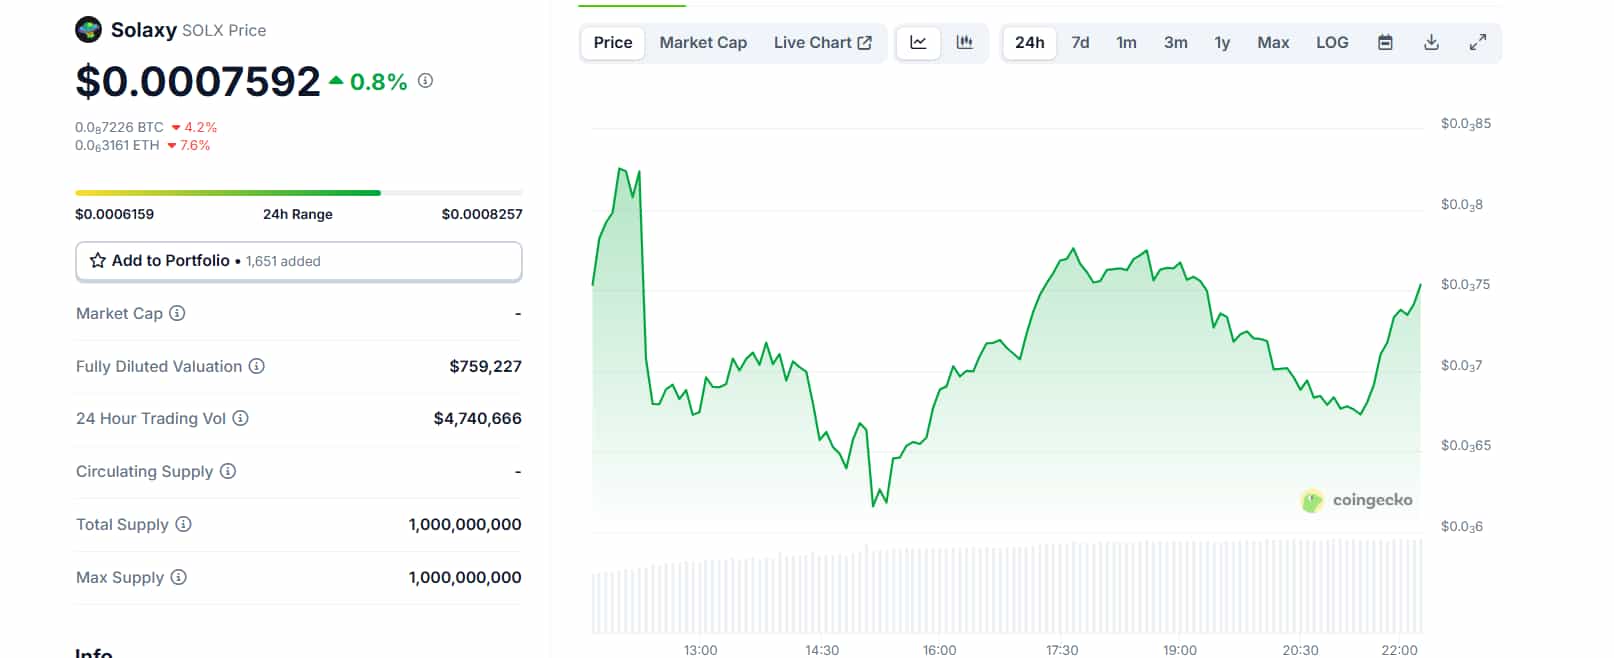Switch to line chart view icon
The image size is (1614, 658).
pos(918,42)
